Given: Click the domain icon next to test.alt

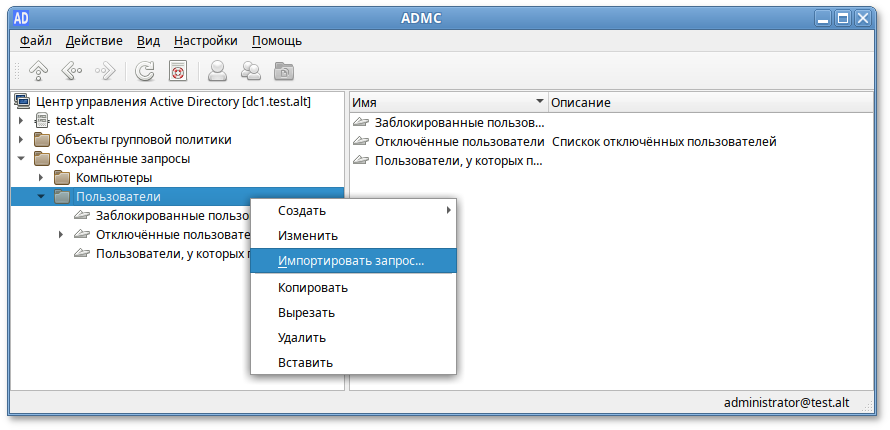Looking at the screenshot, I should point(42,120).
